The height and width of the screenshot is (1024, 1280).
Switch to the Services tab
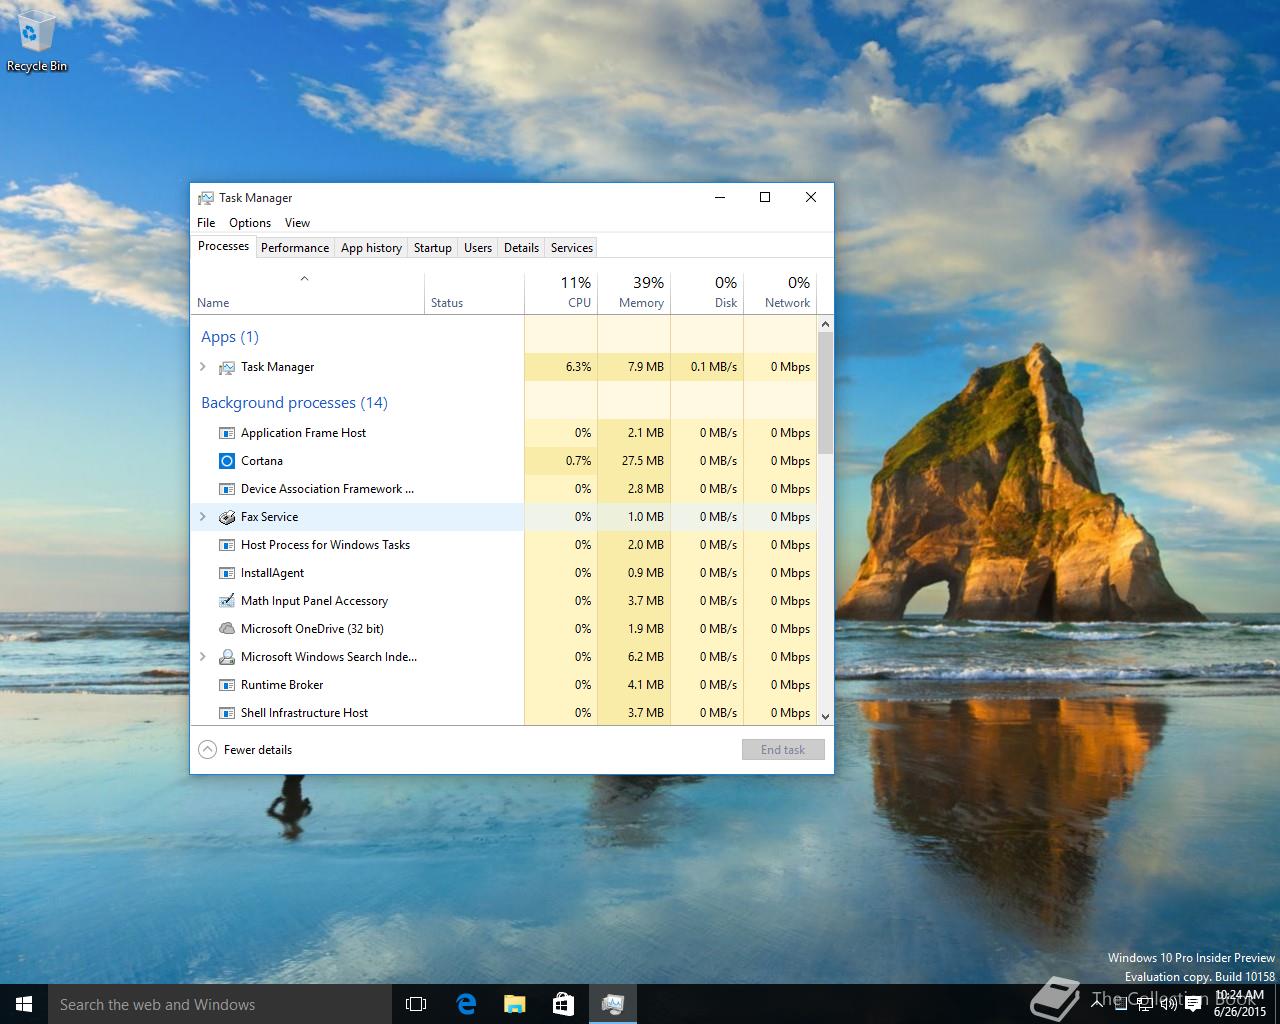click(572, 248)
